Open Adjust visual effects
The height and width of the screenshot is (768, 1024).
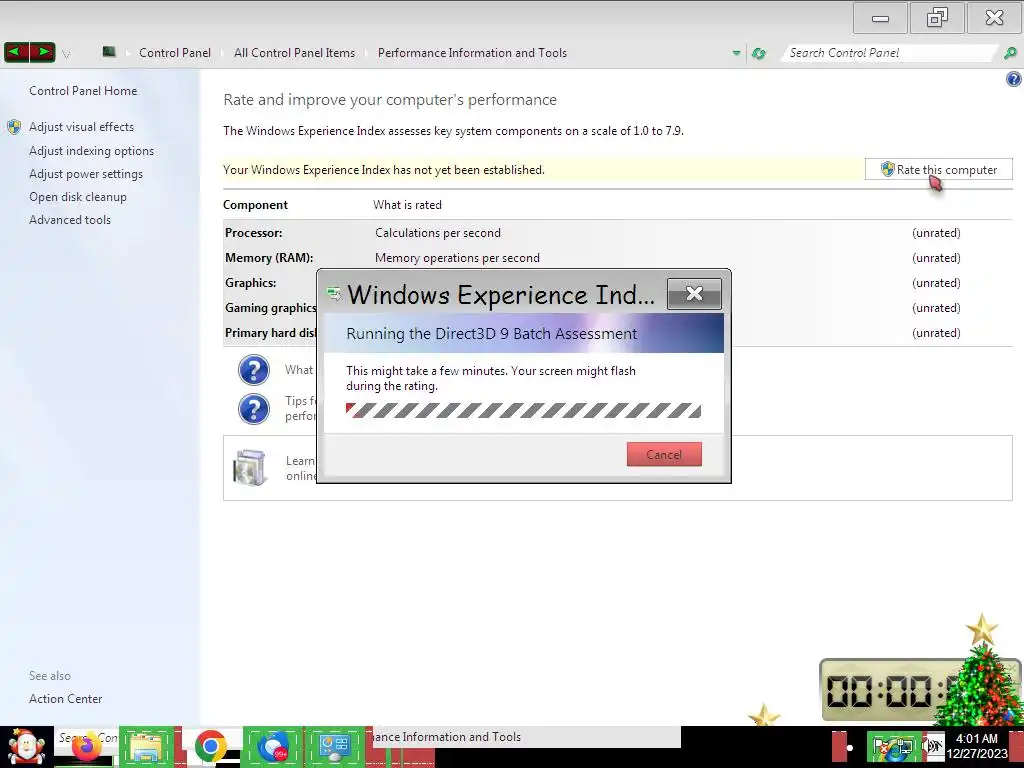click(81, 127)
